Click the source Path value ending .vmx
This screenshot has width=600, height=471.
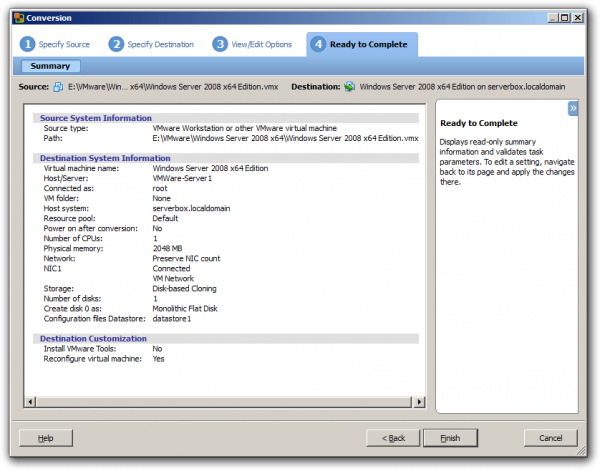(285, 138)
